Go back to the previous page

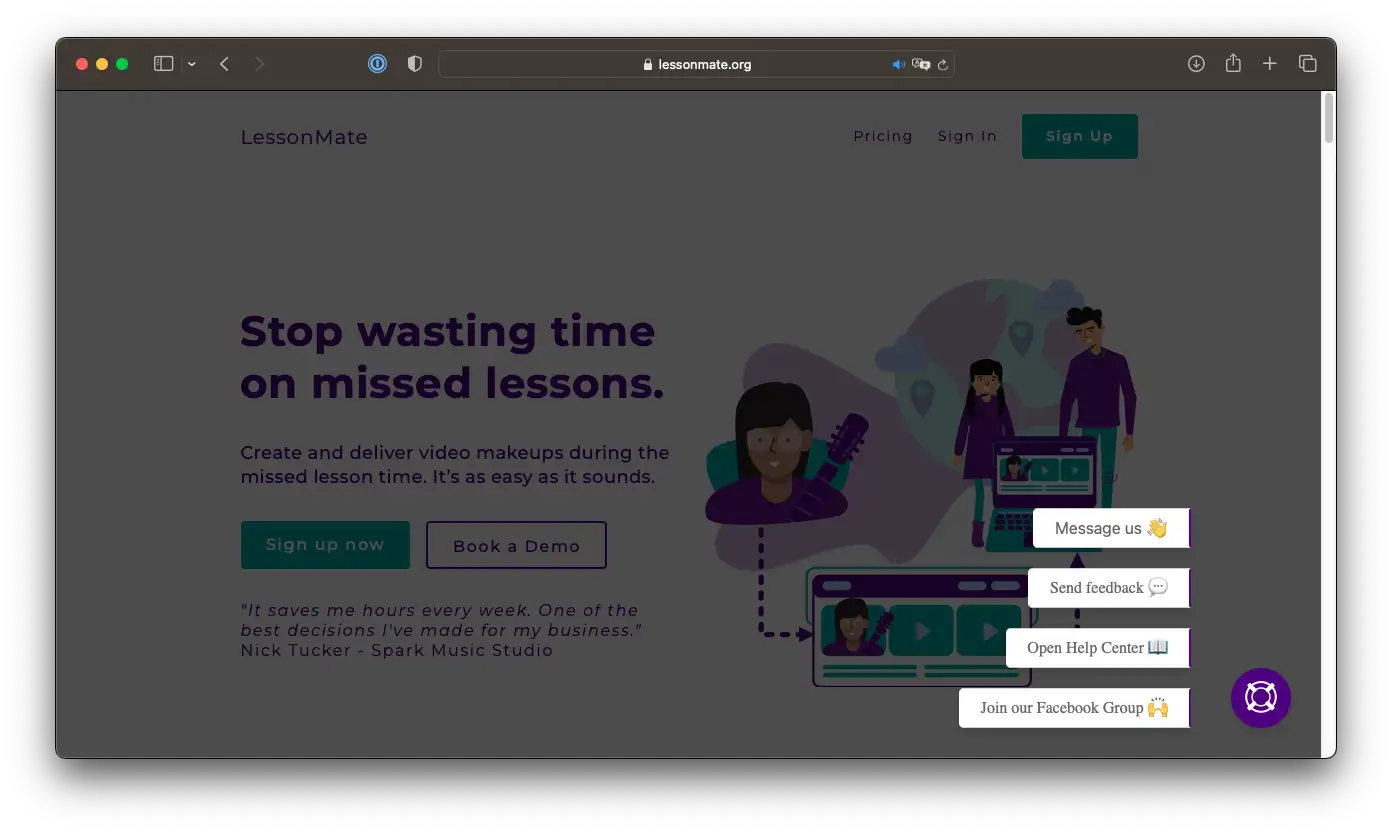[x=225, y=64]
